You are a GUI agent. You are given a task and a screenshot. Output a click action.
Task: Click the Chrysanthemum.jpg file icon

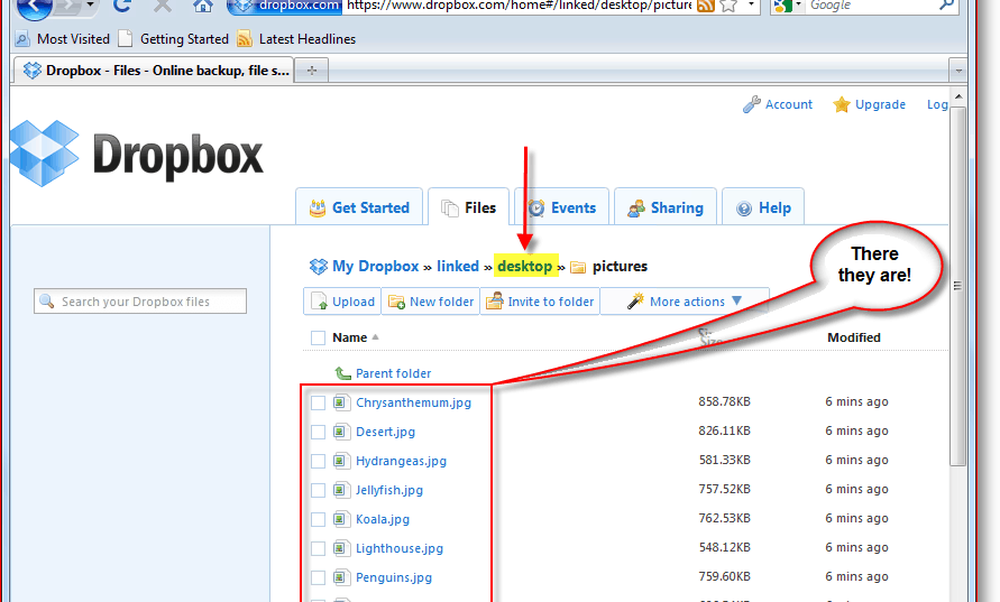tap(339, 403)
